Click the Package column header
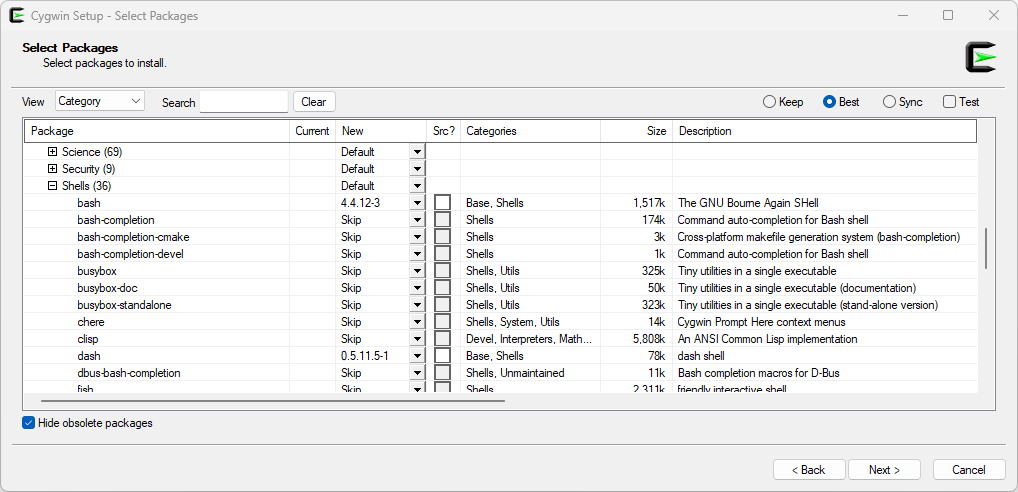This screenshot has width=1018, height=492. tap(157, 131)
